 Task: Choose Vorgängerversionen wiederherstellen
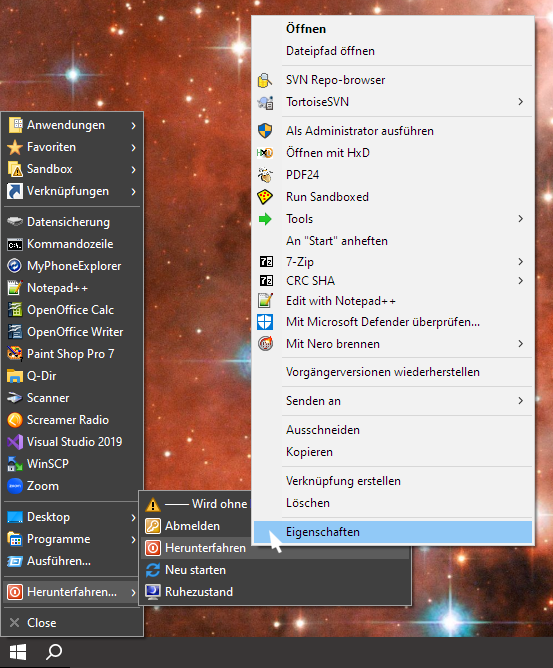393,372
